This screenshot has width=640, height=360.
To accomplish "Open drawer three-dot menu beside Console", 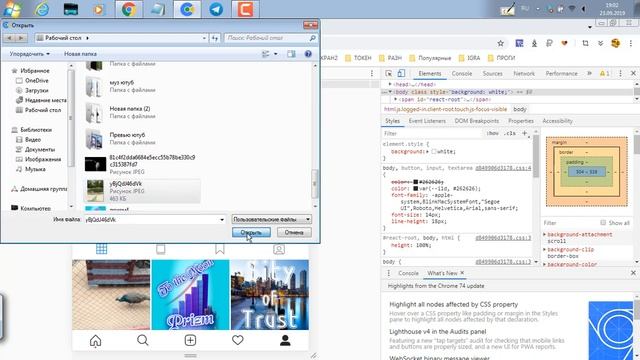I will coord(389,273).
